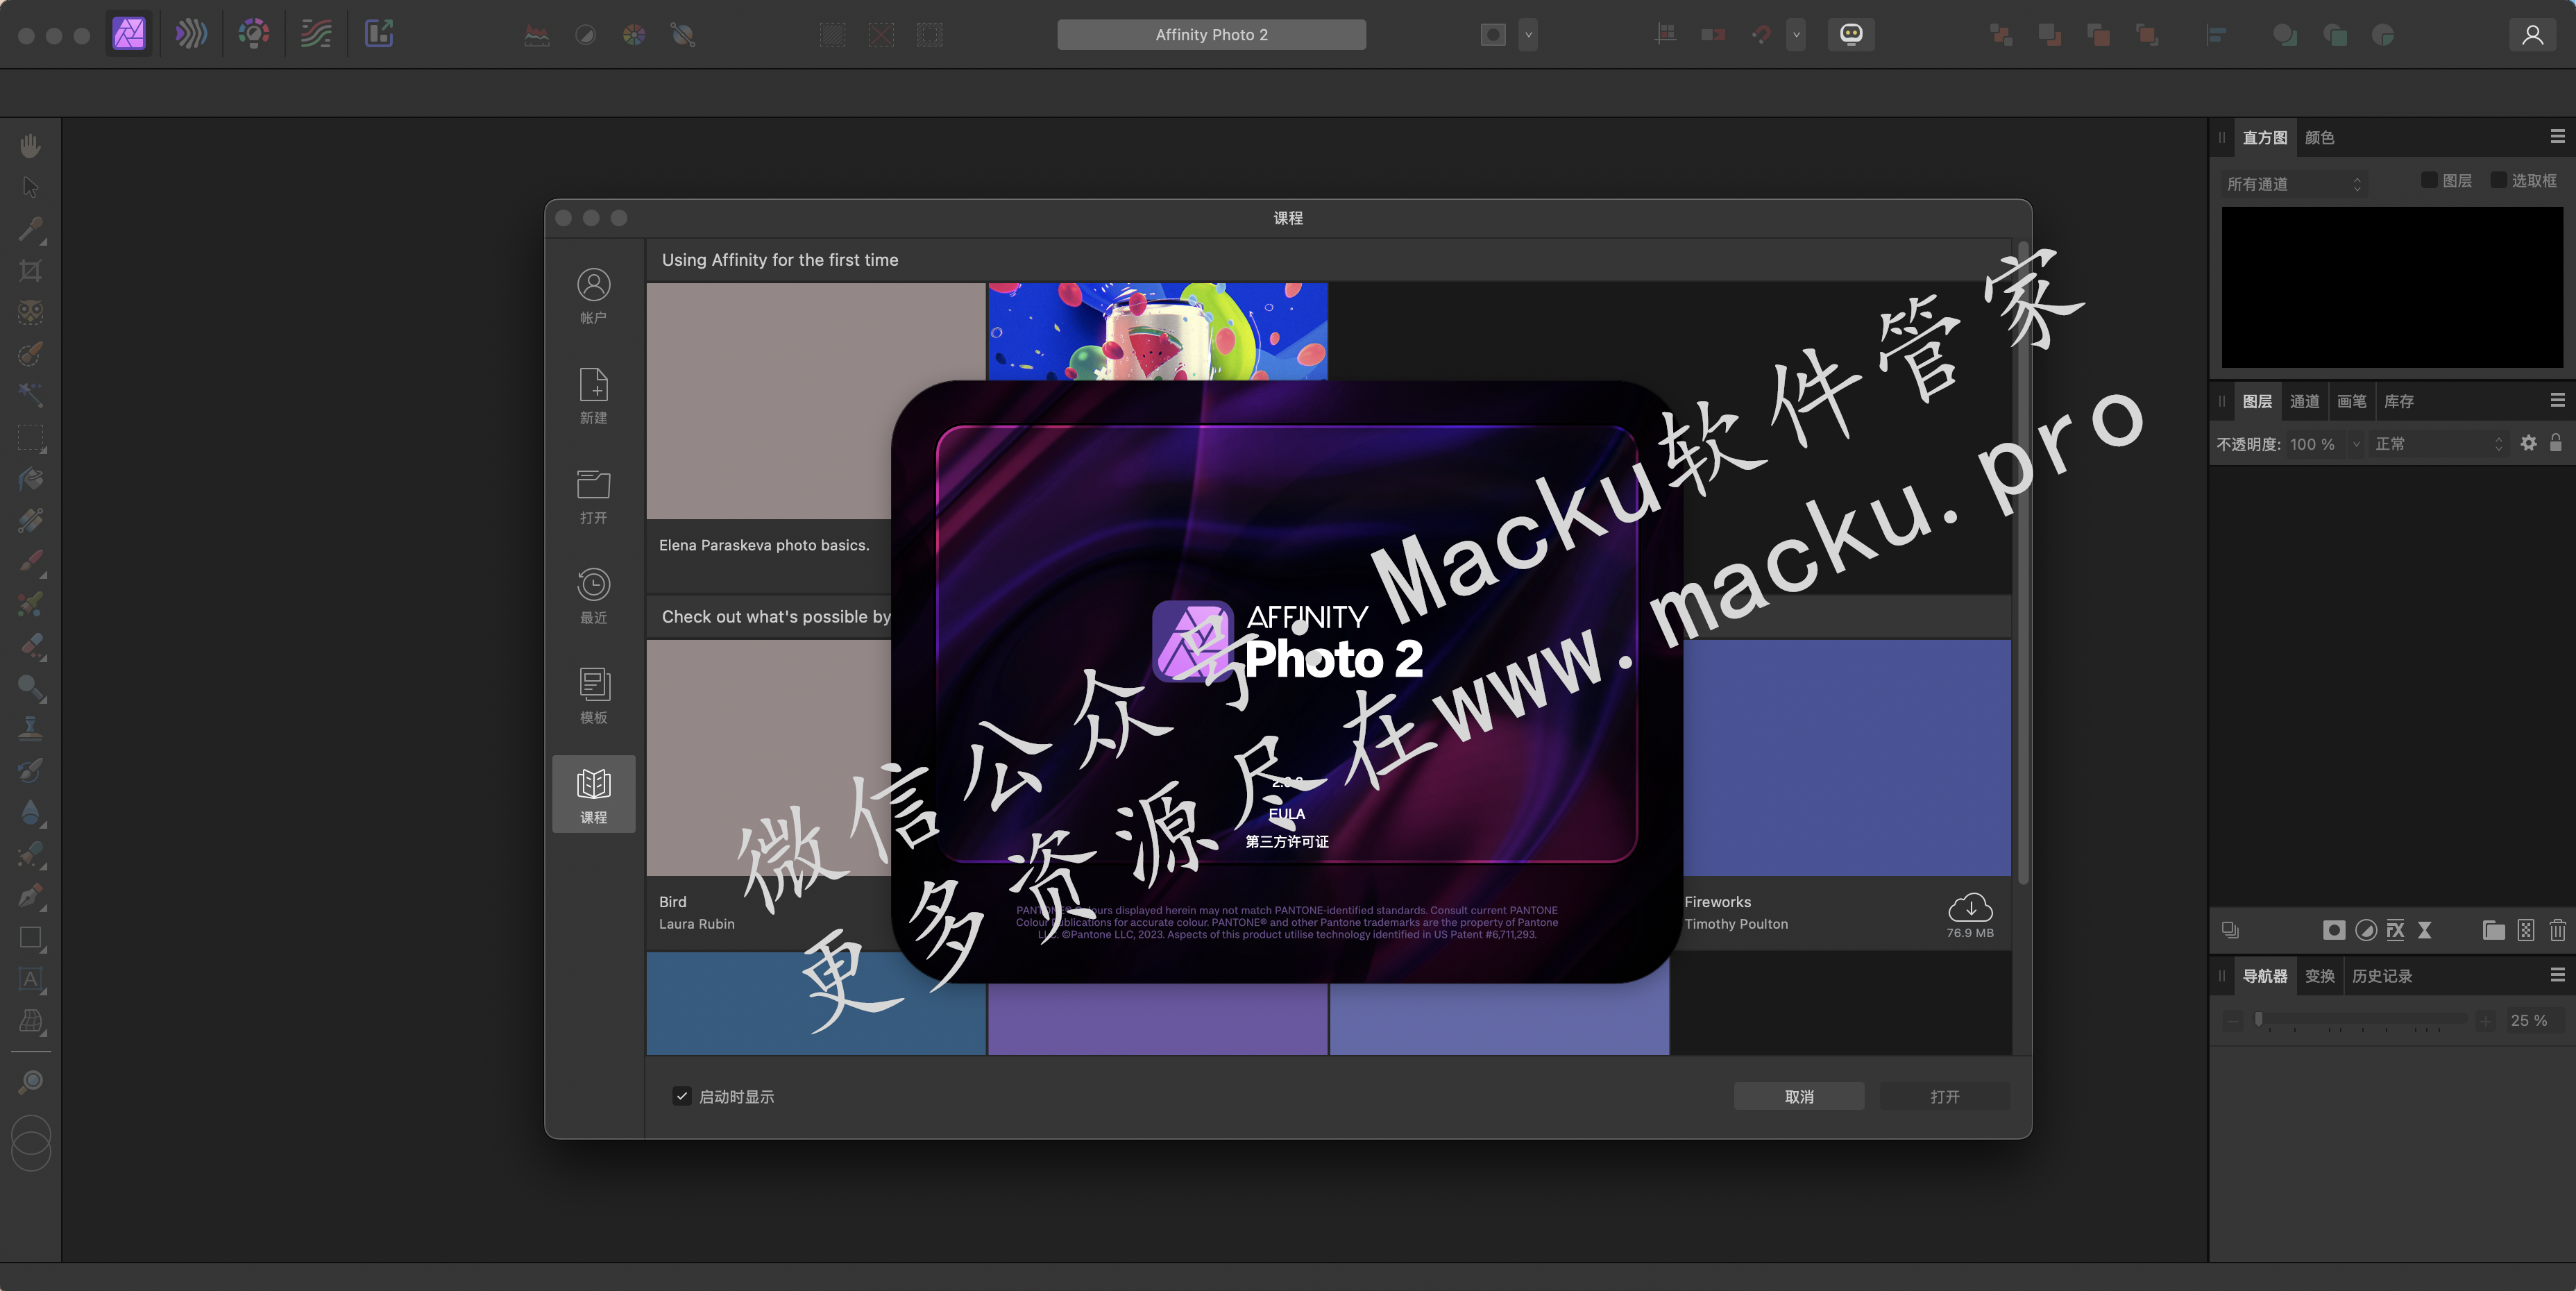The width and height of the screenshot is (2576, 1291).
Task: Open the 帐户 account section
Action: click(593, 296)
